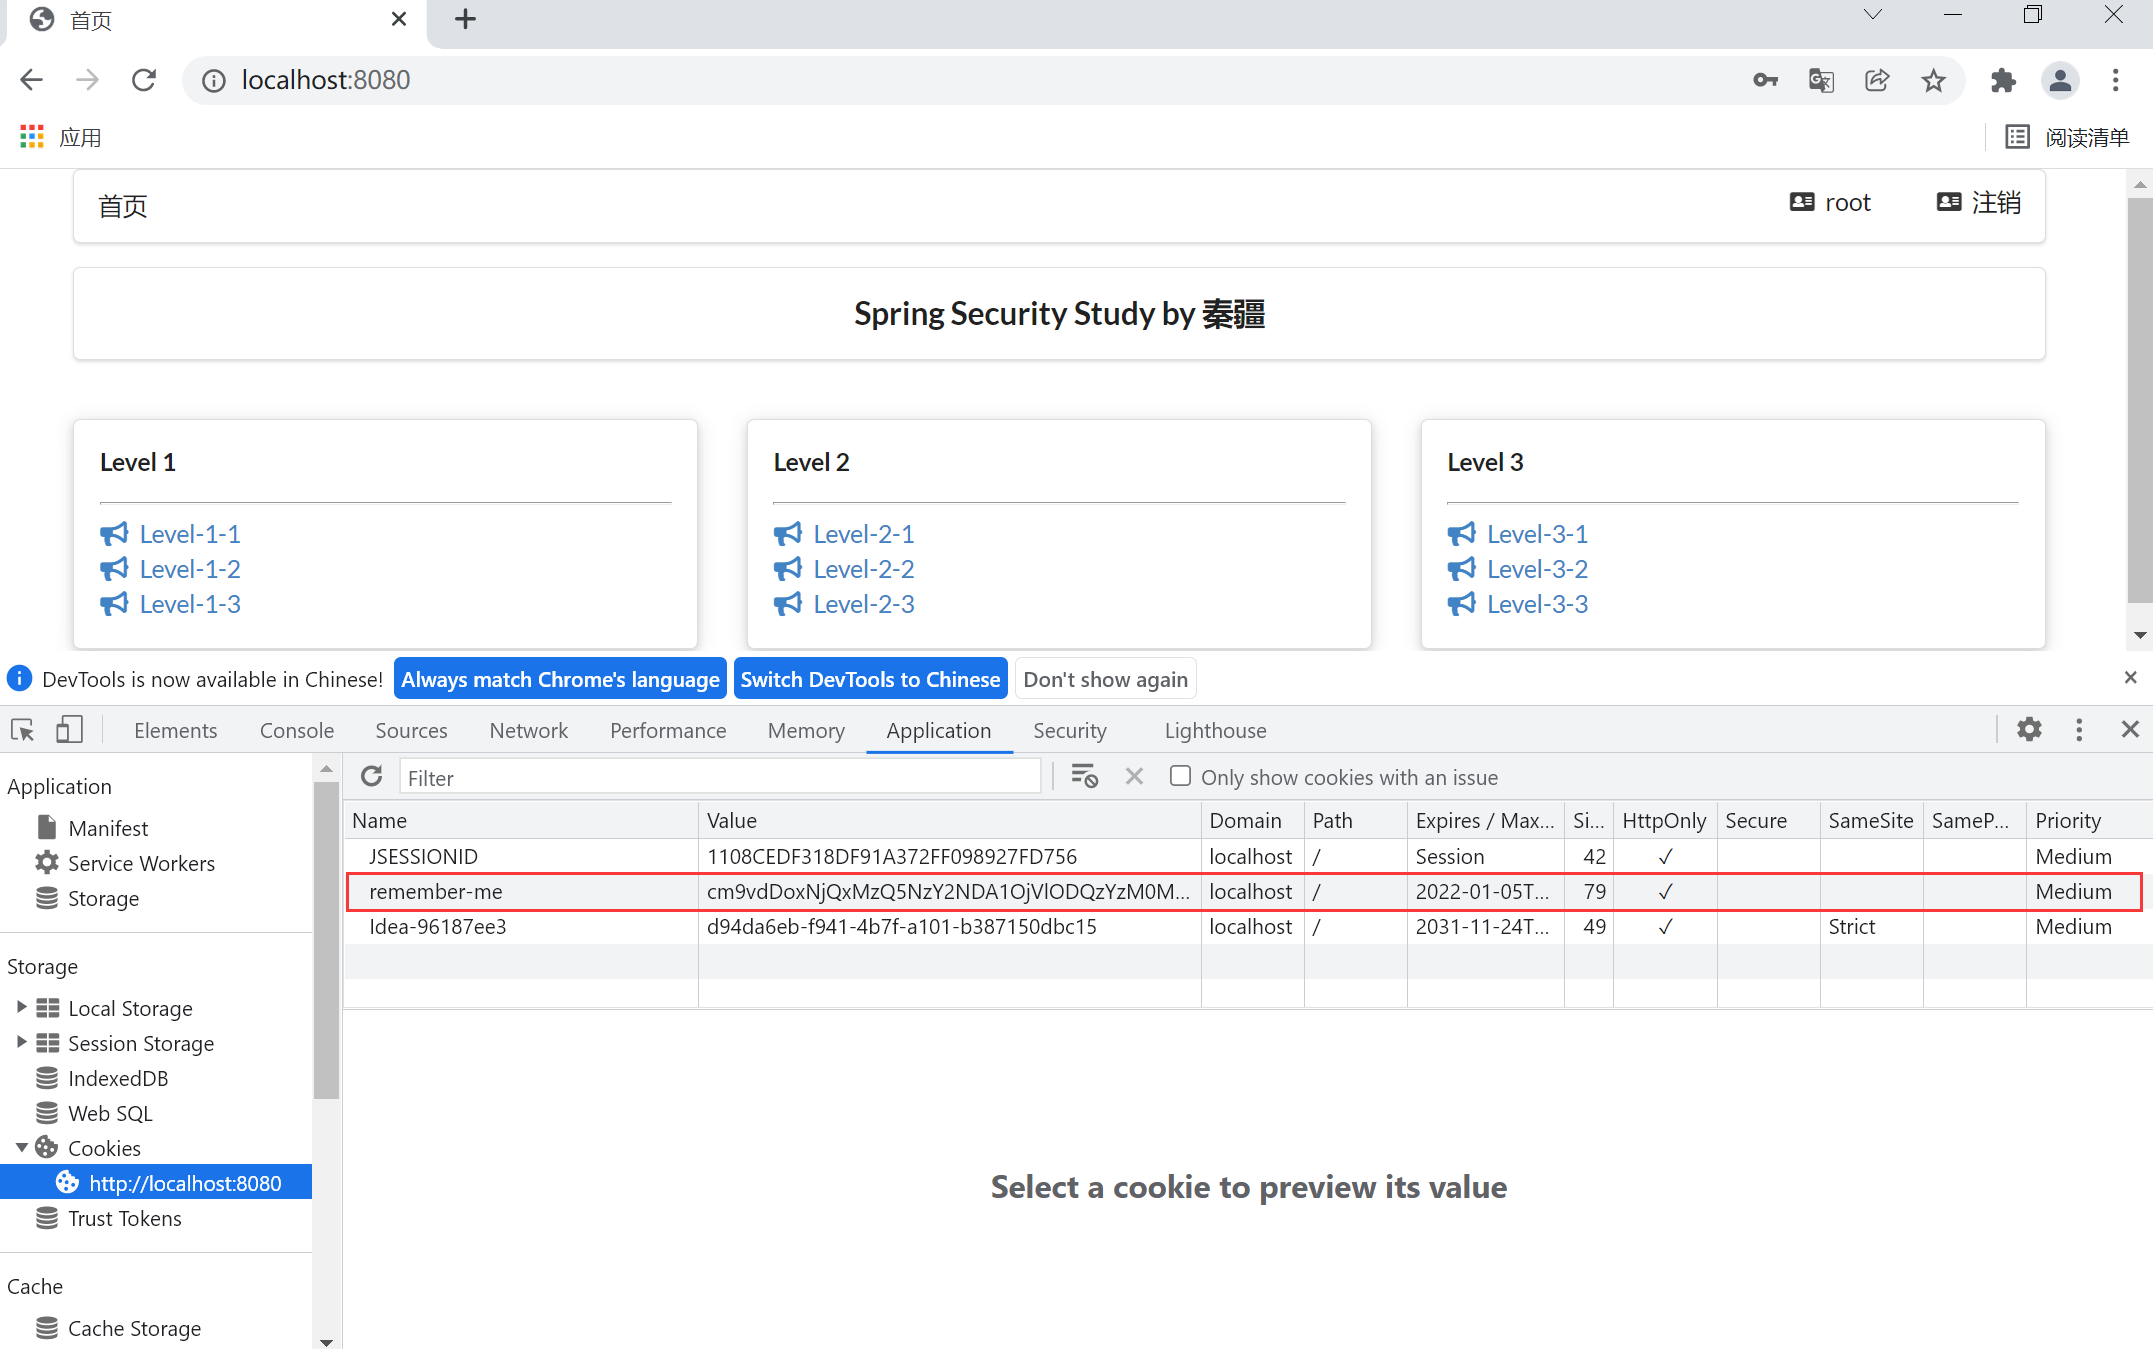Open Manifest in the Application sidebar
Image resolution: width=2153 pixels, height=1349 pixels.
click(108, 828)
